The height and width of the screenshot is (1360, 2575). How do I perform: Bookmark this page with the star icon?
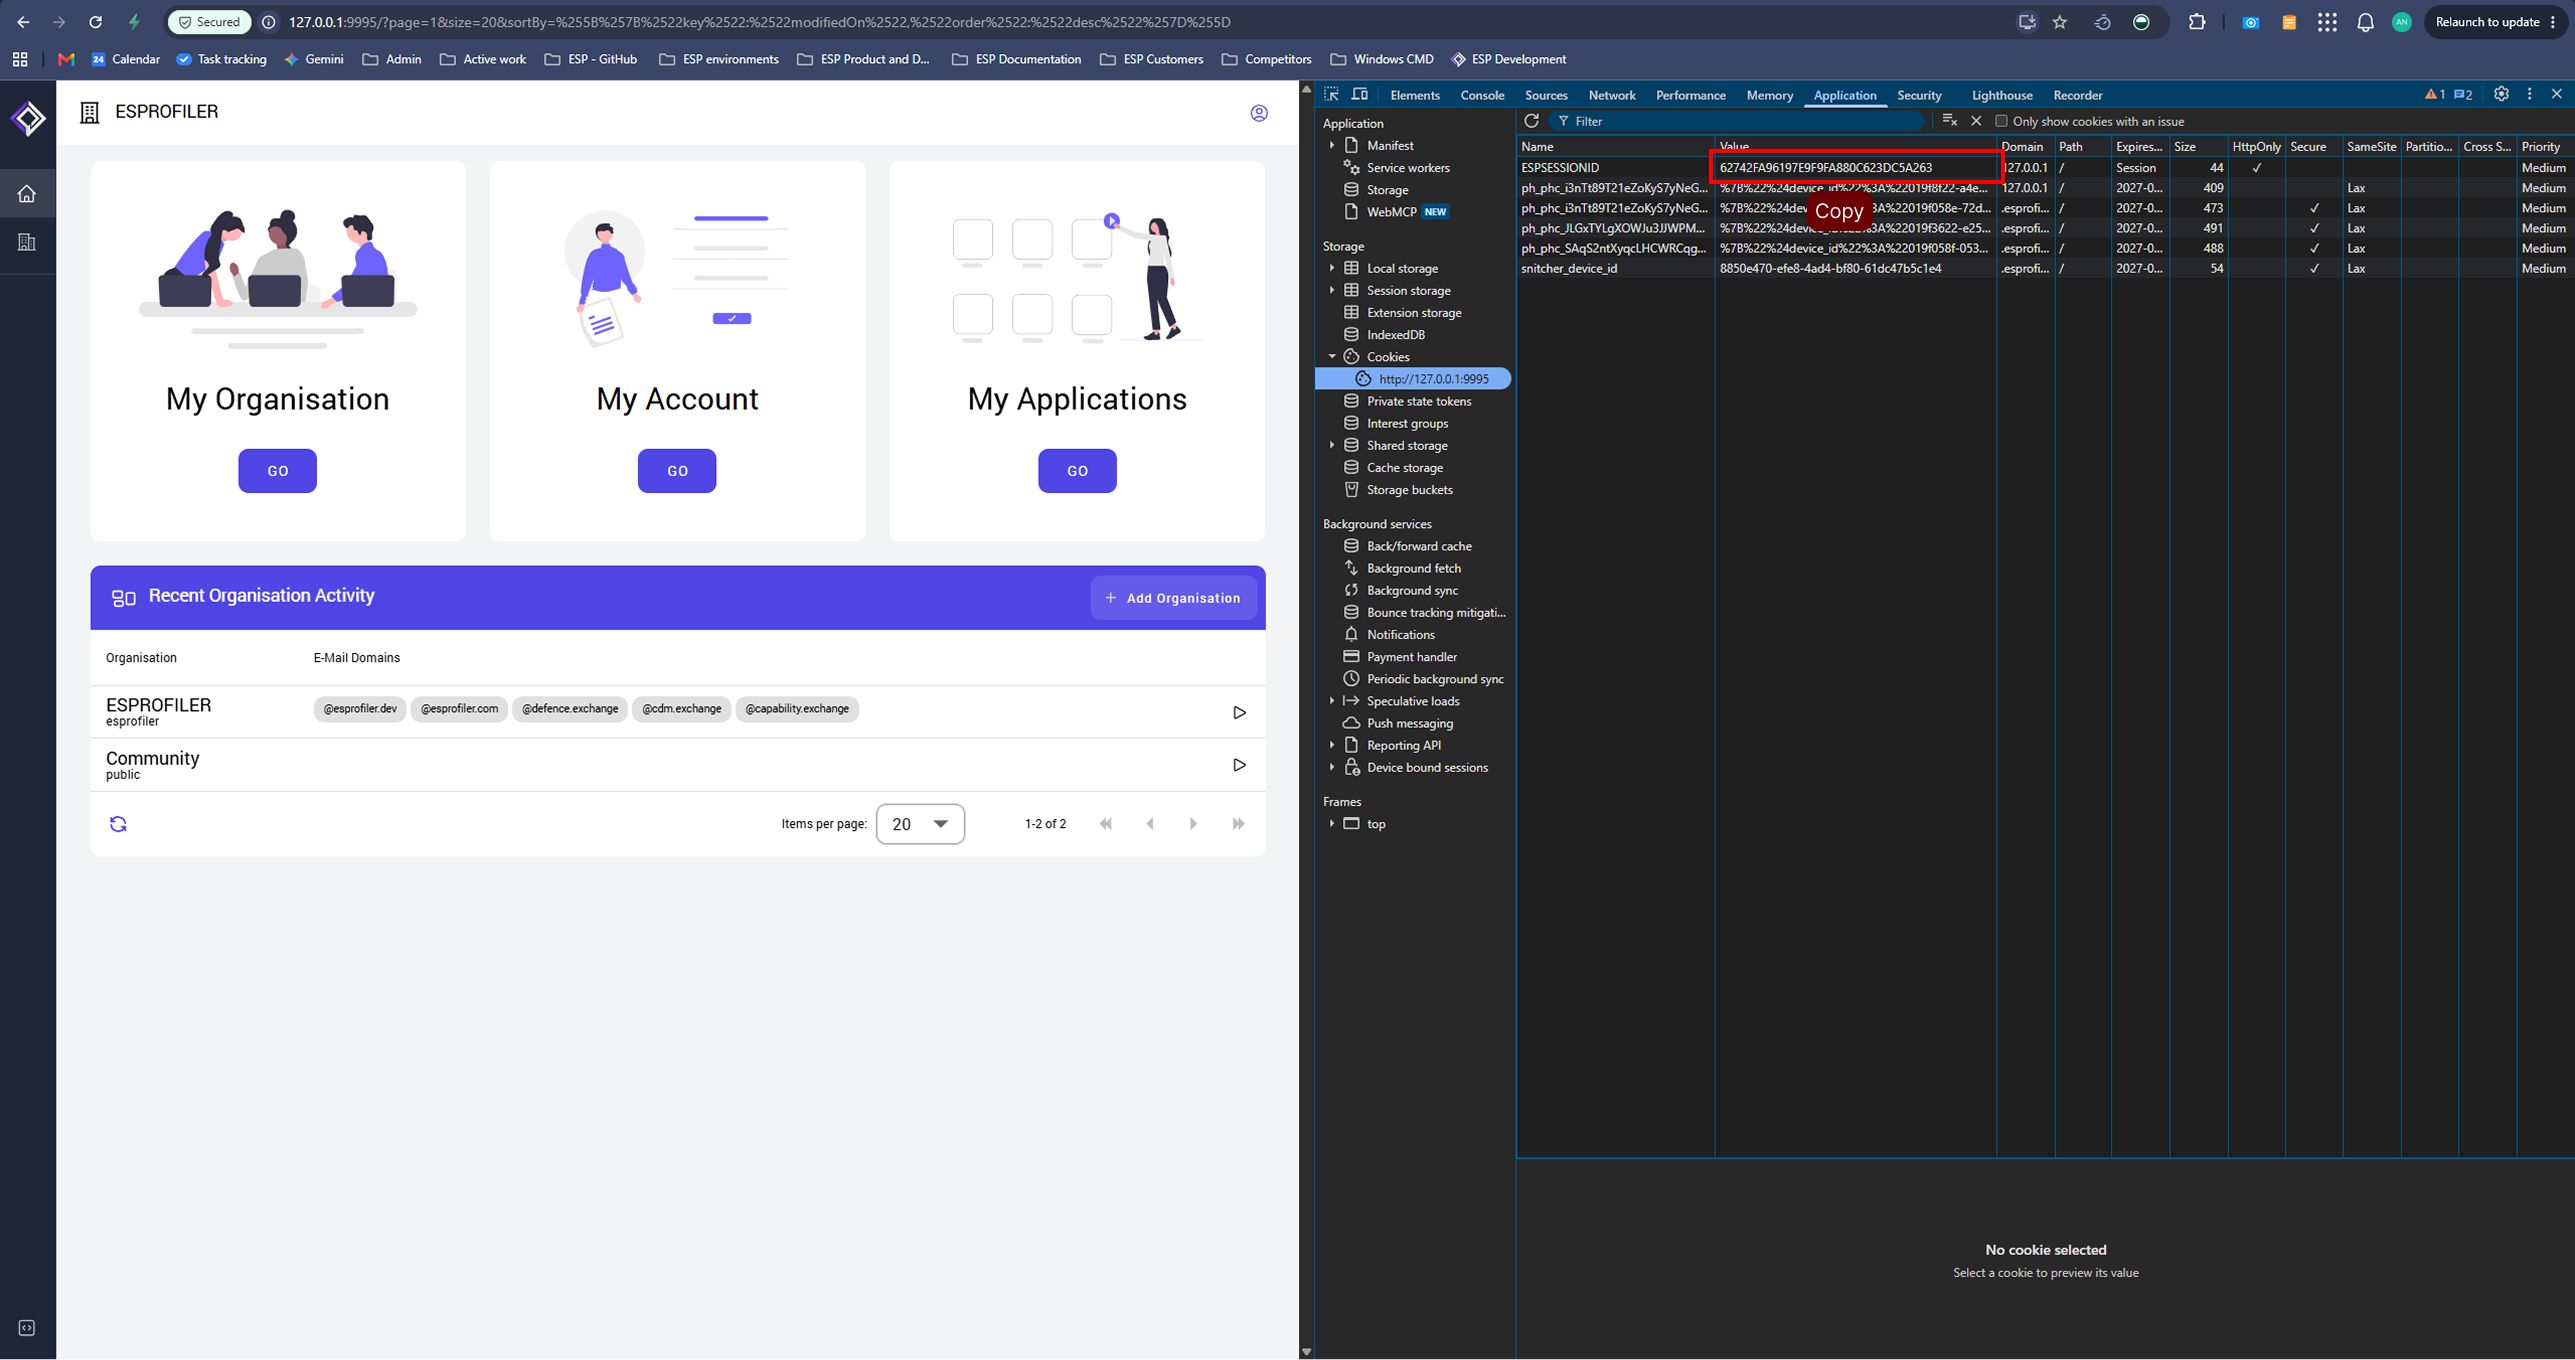2060,22
